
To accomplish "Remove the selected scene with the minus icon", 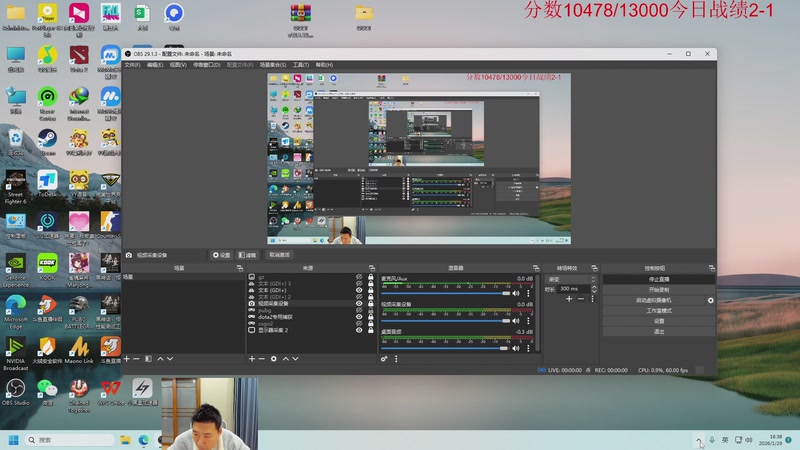I will 136,359.
